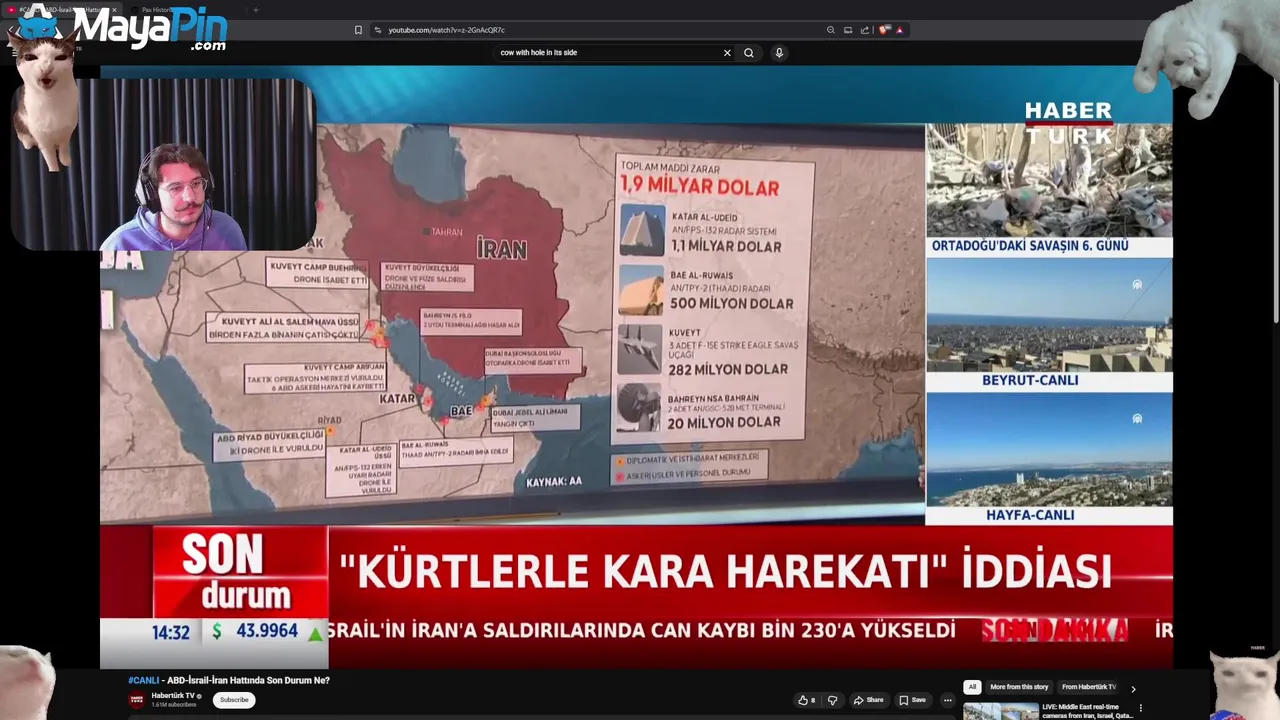Show more filter chips with right chevron
1280x720 pixels.
1133,688
